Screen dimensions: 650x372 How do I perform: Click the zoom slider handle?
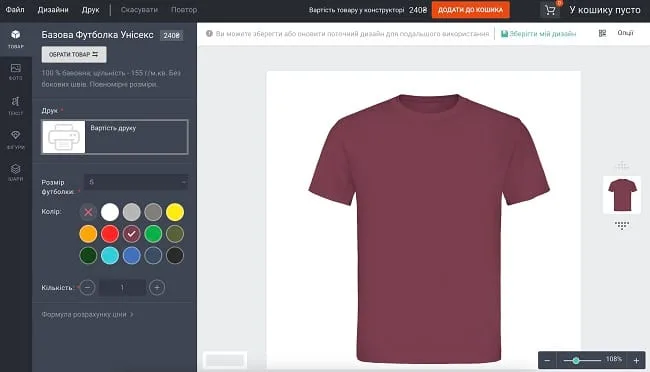576,360
